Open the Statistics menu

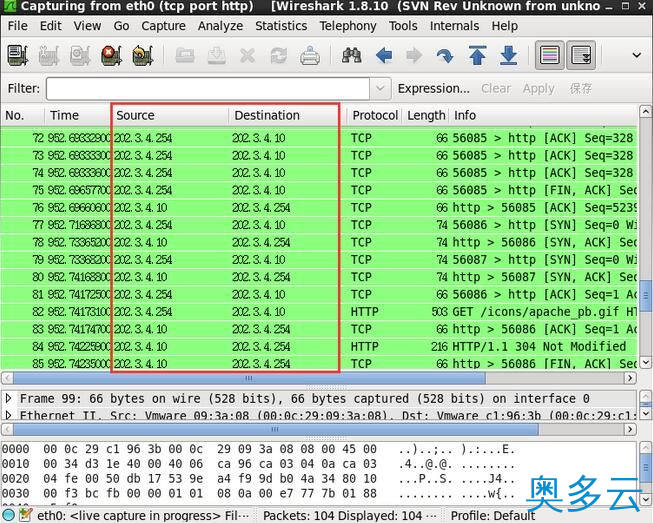[281, 26]
